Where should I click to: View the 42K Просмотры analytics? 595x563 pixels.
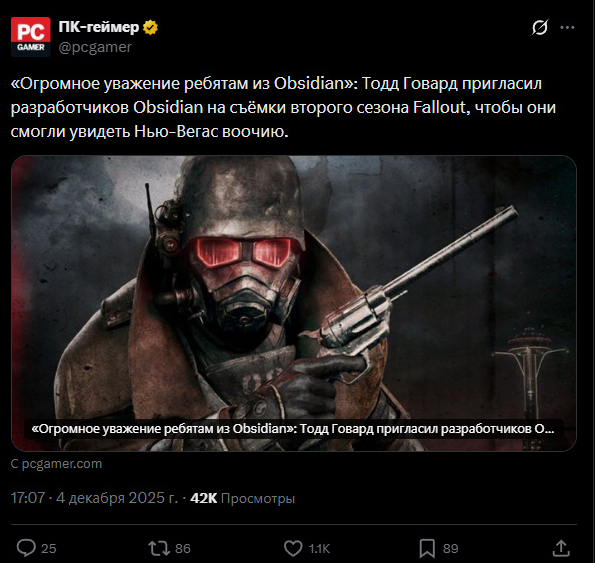coord(242,498)
